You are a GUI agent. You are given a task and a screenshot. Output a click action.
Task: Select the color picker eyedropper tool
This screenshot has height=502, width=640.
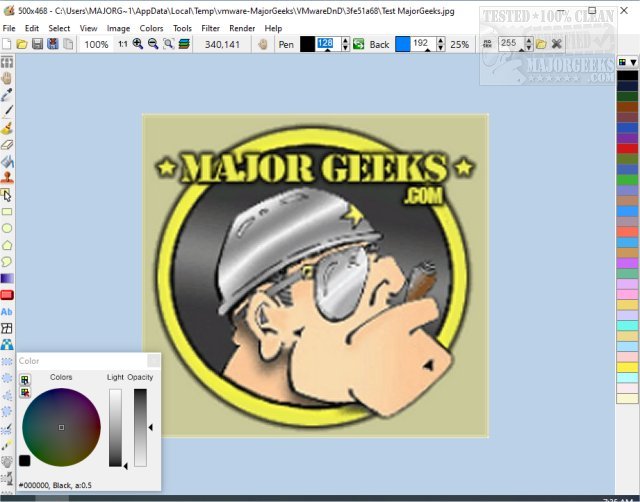(7, 95)
